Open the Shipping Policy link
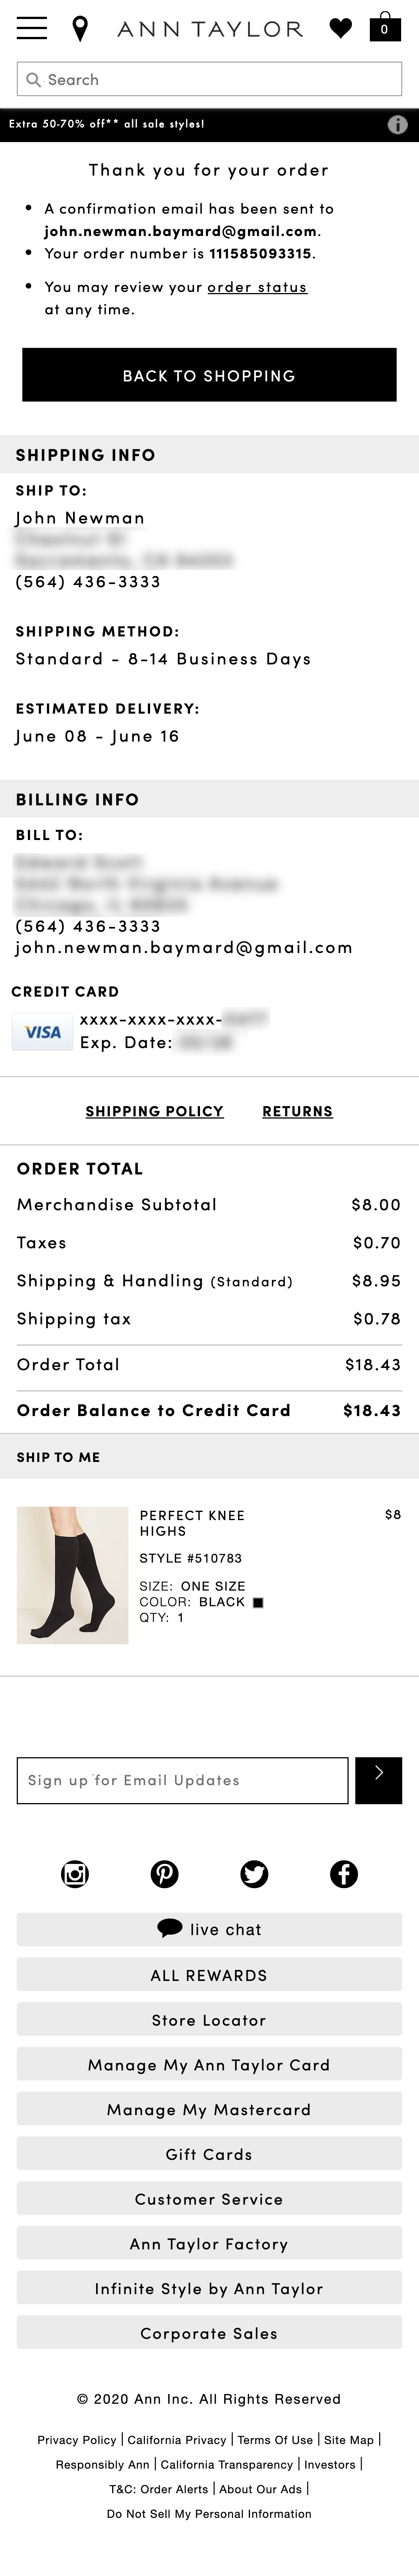 (154, 1111)
